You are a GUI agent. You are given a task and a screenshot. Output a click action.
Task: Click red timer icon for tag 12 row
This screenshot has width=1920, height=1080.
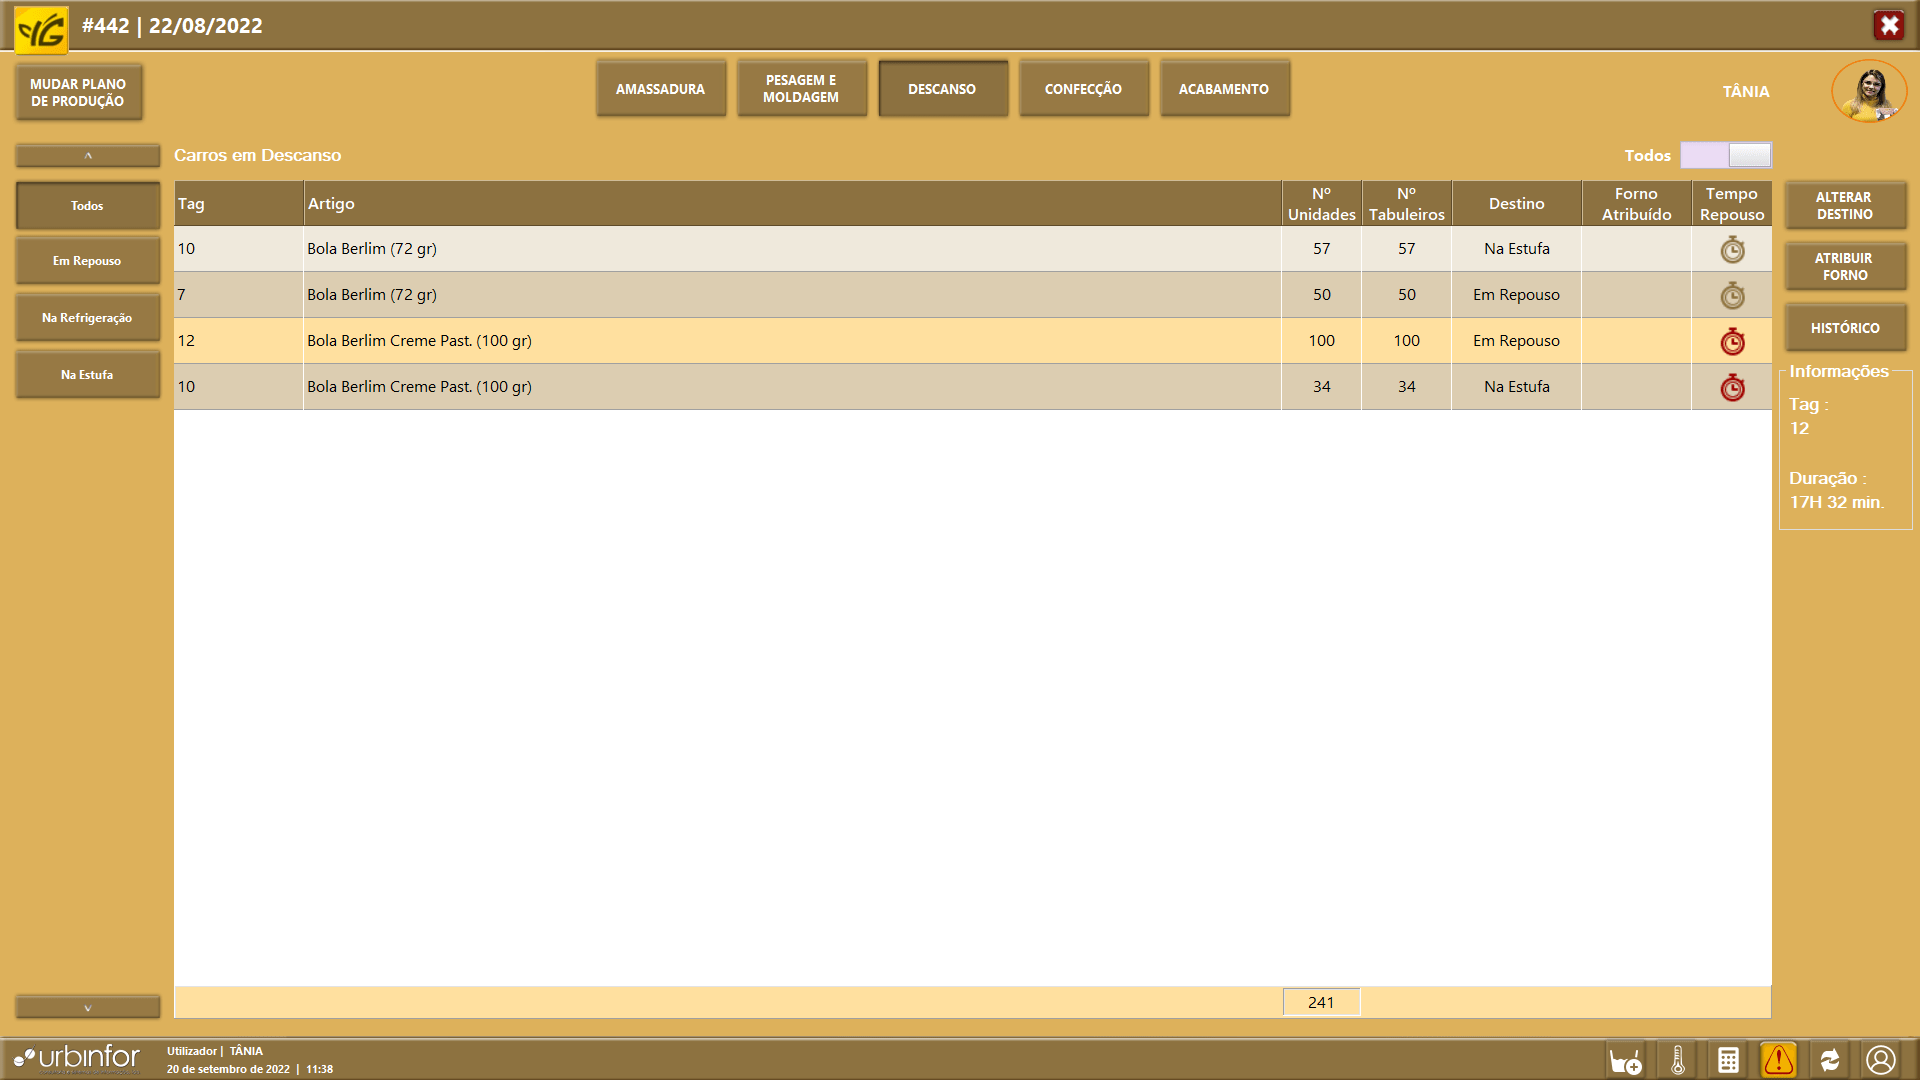[1732, 341]
